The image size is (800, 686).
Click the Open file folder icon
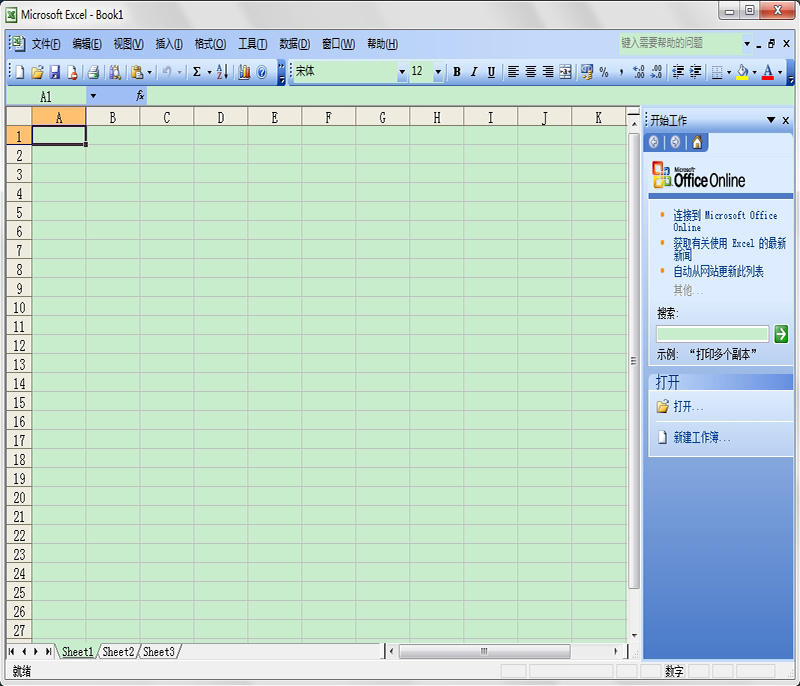[37, 72]
